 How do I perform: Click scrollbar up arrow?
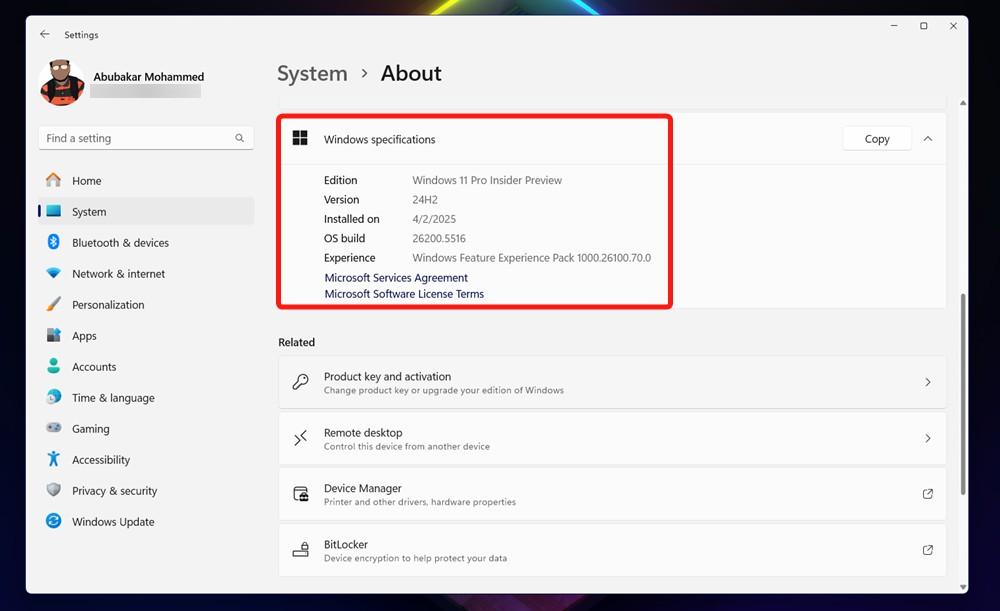(x=963, y=103)
